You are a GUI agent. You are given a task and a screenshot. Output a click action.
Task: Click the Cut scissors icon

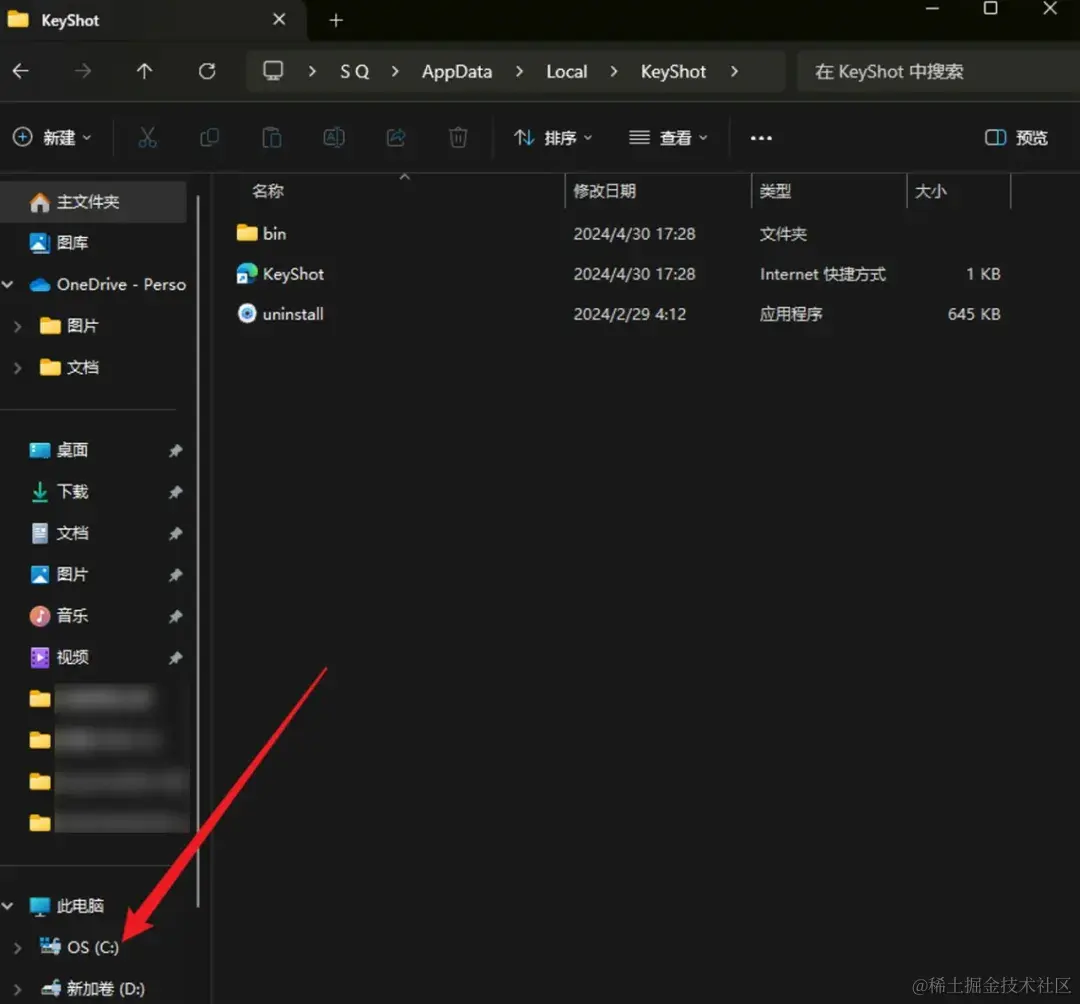point(147,138)
